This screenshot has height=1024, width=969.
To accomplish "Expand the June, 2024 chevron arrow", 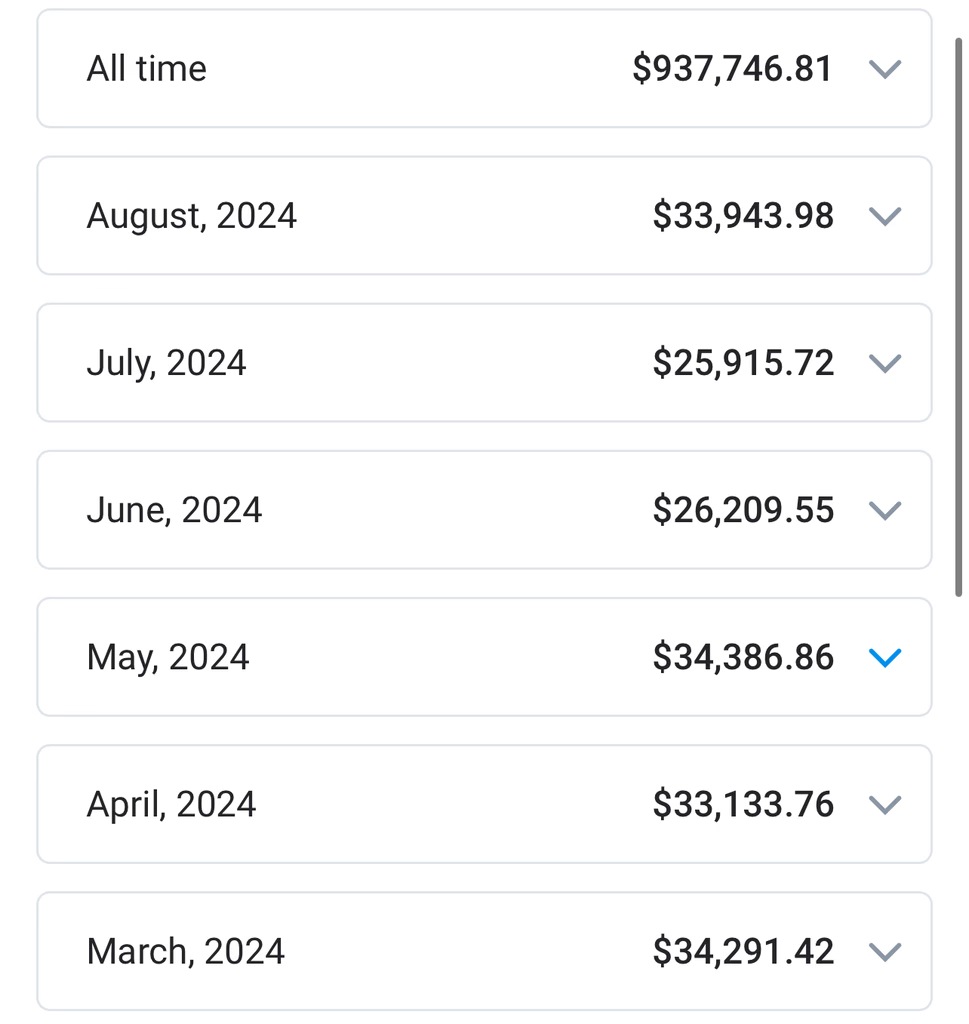I will [x=885, y=510].
